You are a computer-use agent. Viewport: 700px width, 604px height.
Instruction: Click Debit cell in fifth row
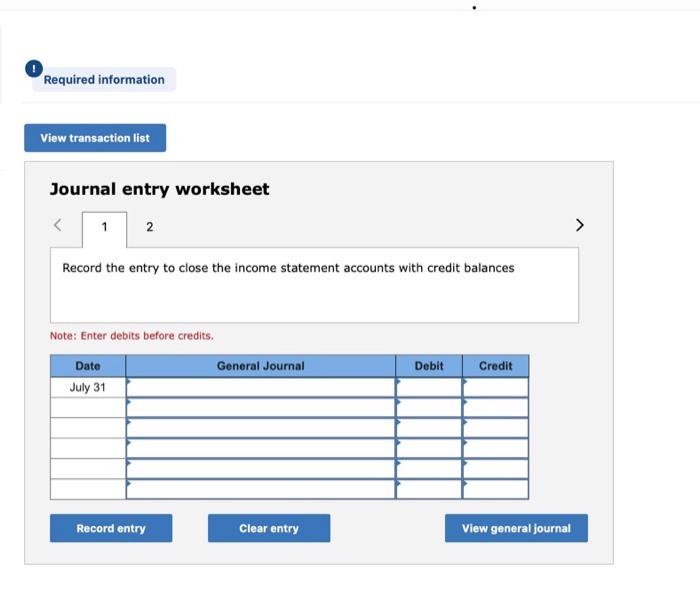pos(429,469)
